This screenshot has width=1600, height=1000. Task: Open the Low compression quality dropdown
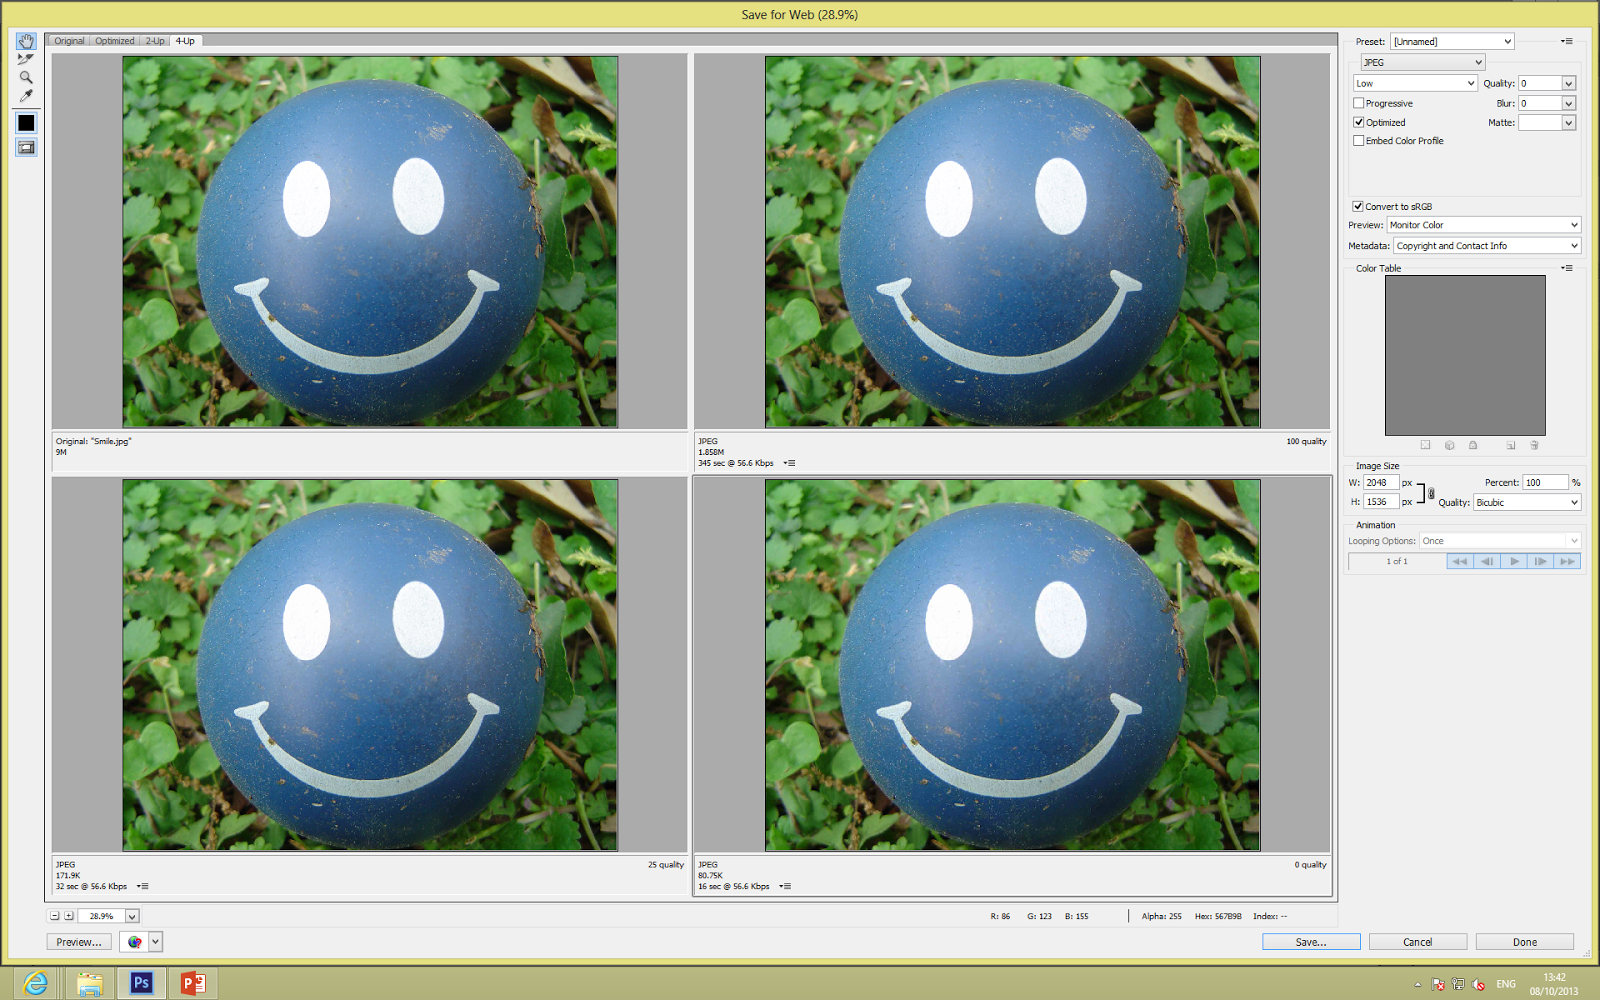pos(1415,83)
